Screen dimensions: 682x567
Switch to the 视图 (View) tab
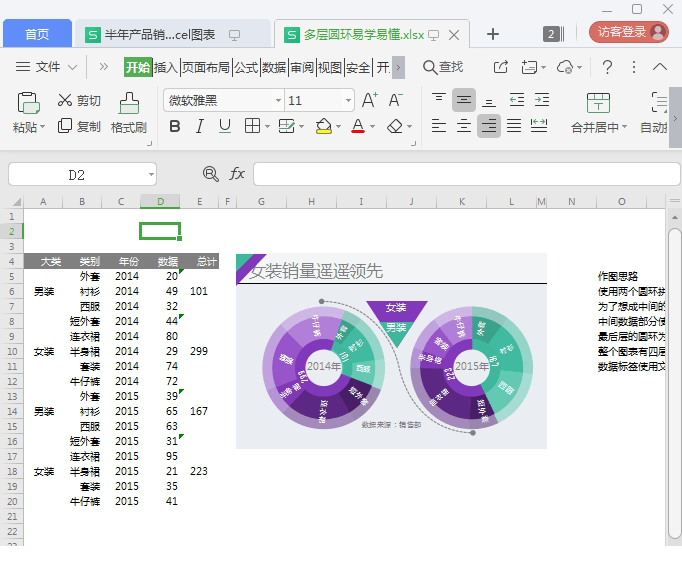[330, 67]
